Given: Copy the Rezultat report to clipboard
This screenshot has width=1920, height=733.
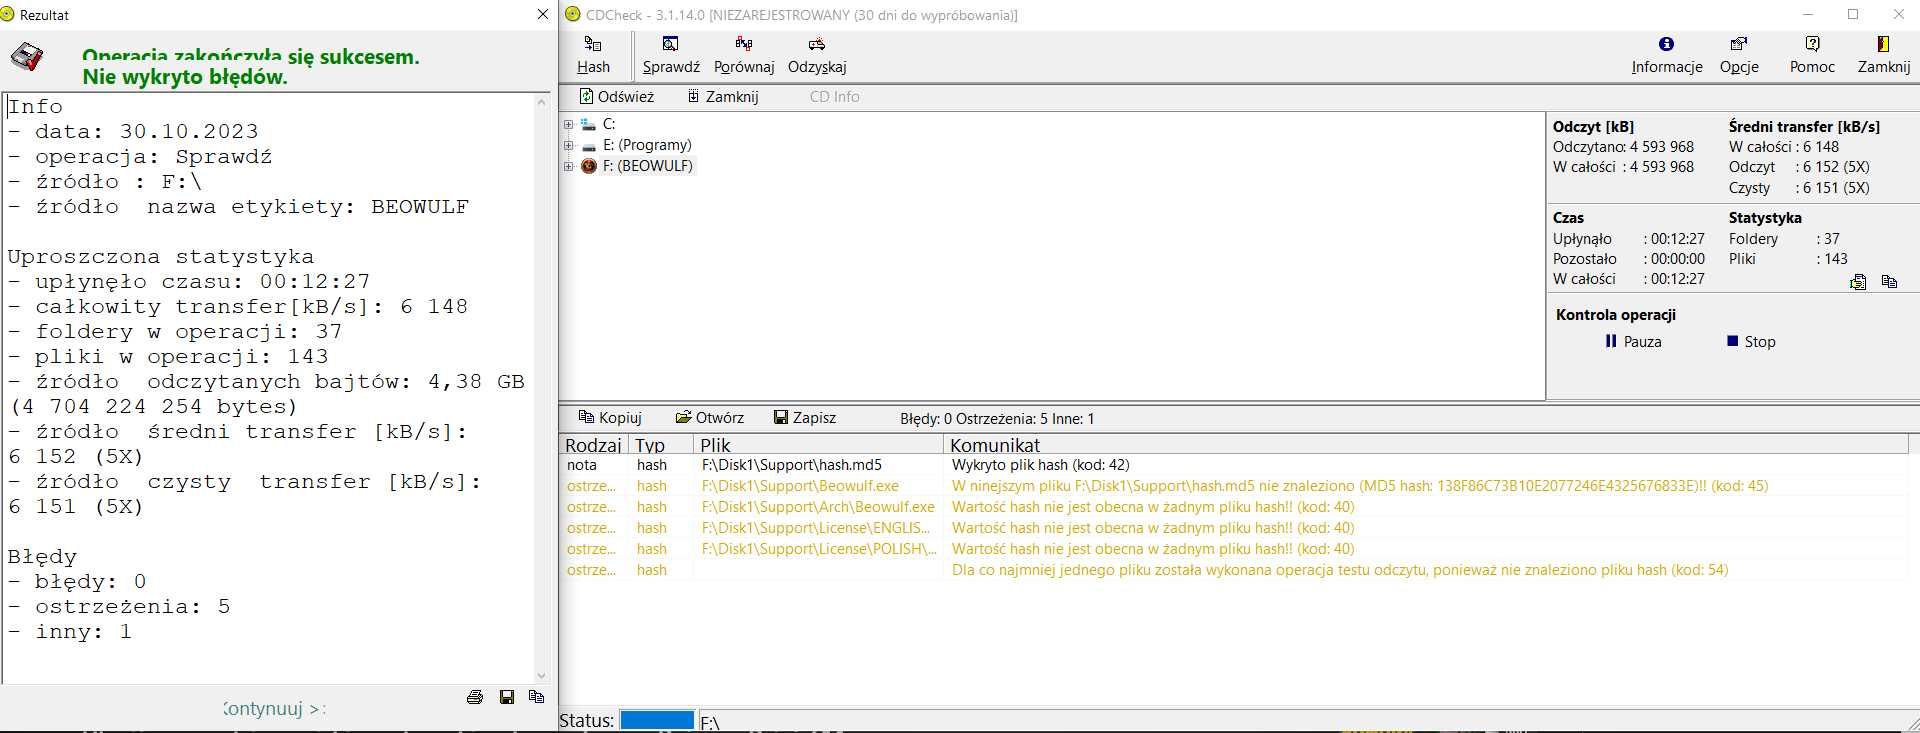Looking at the screenshot, I should (537, 697).
